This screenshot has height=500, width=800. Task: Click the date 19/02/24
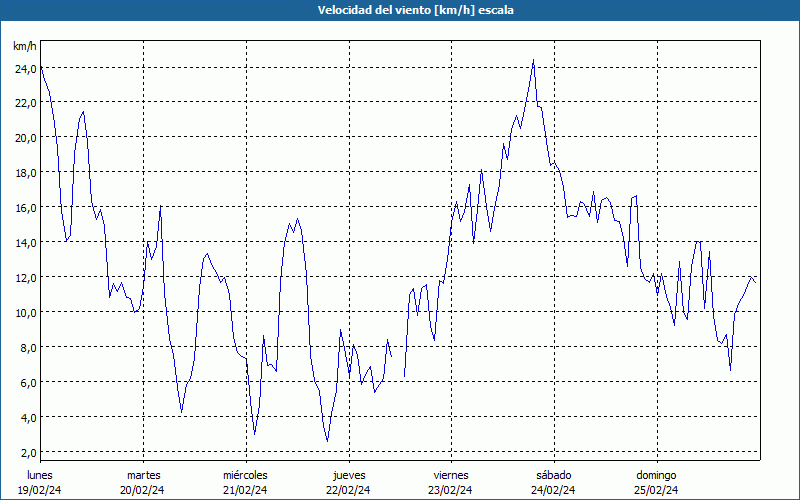[x=40, y=490]
